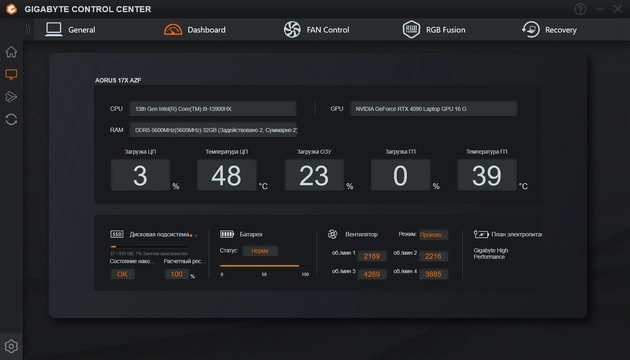Image resolution: width=630 pixels, height=360 pixels.
Task: Click the AORUS 17X AZF model label
Action: coord(118,80)
